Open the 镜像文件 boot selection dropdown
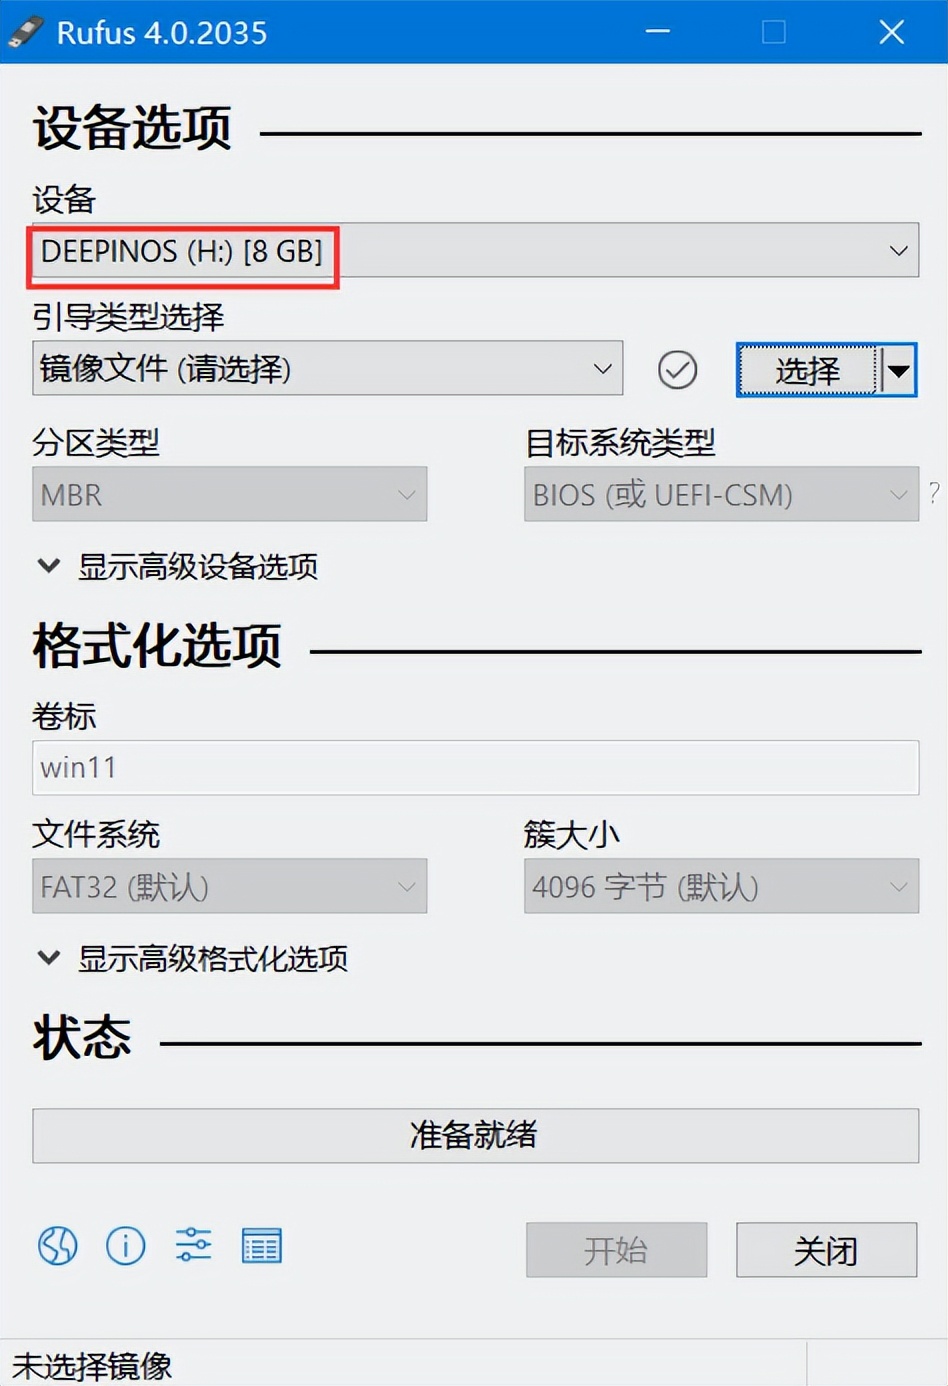948x1386 pixels. click(x=328, y=368)
